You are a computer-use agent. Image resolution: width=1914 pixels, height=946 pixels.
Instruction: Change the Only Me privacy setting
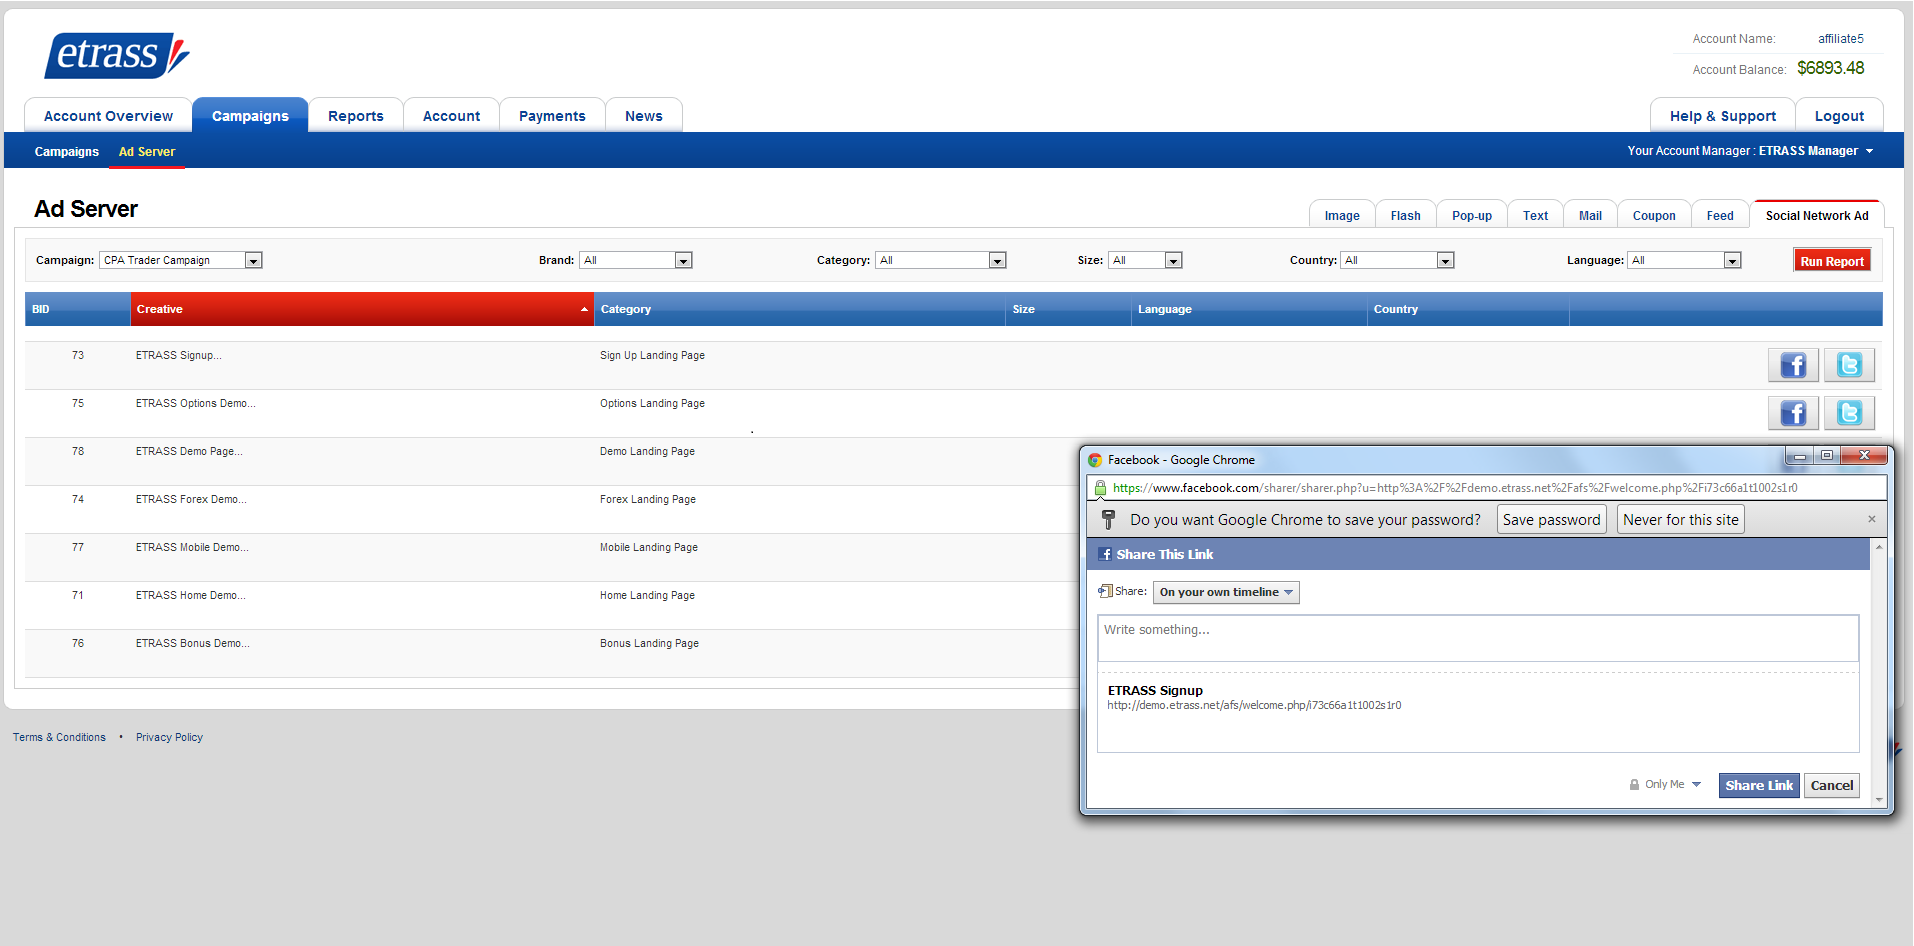click(1665, 785)
